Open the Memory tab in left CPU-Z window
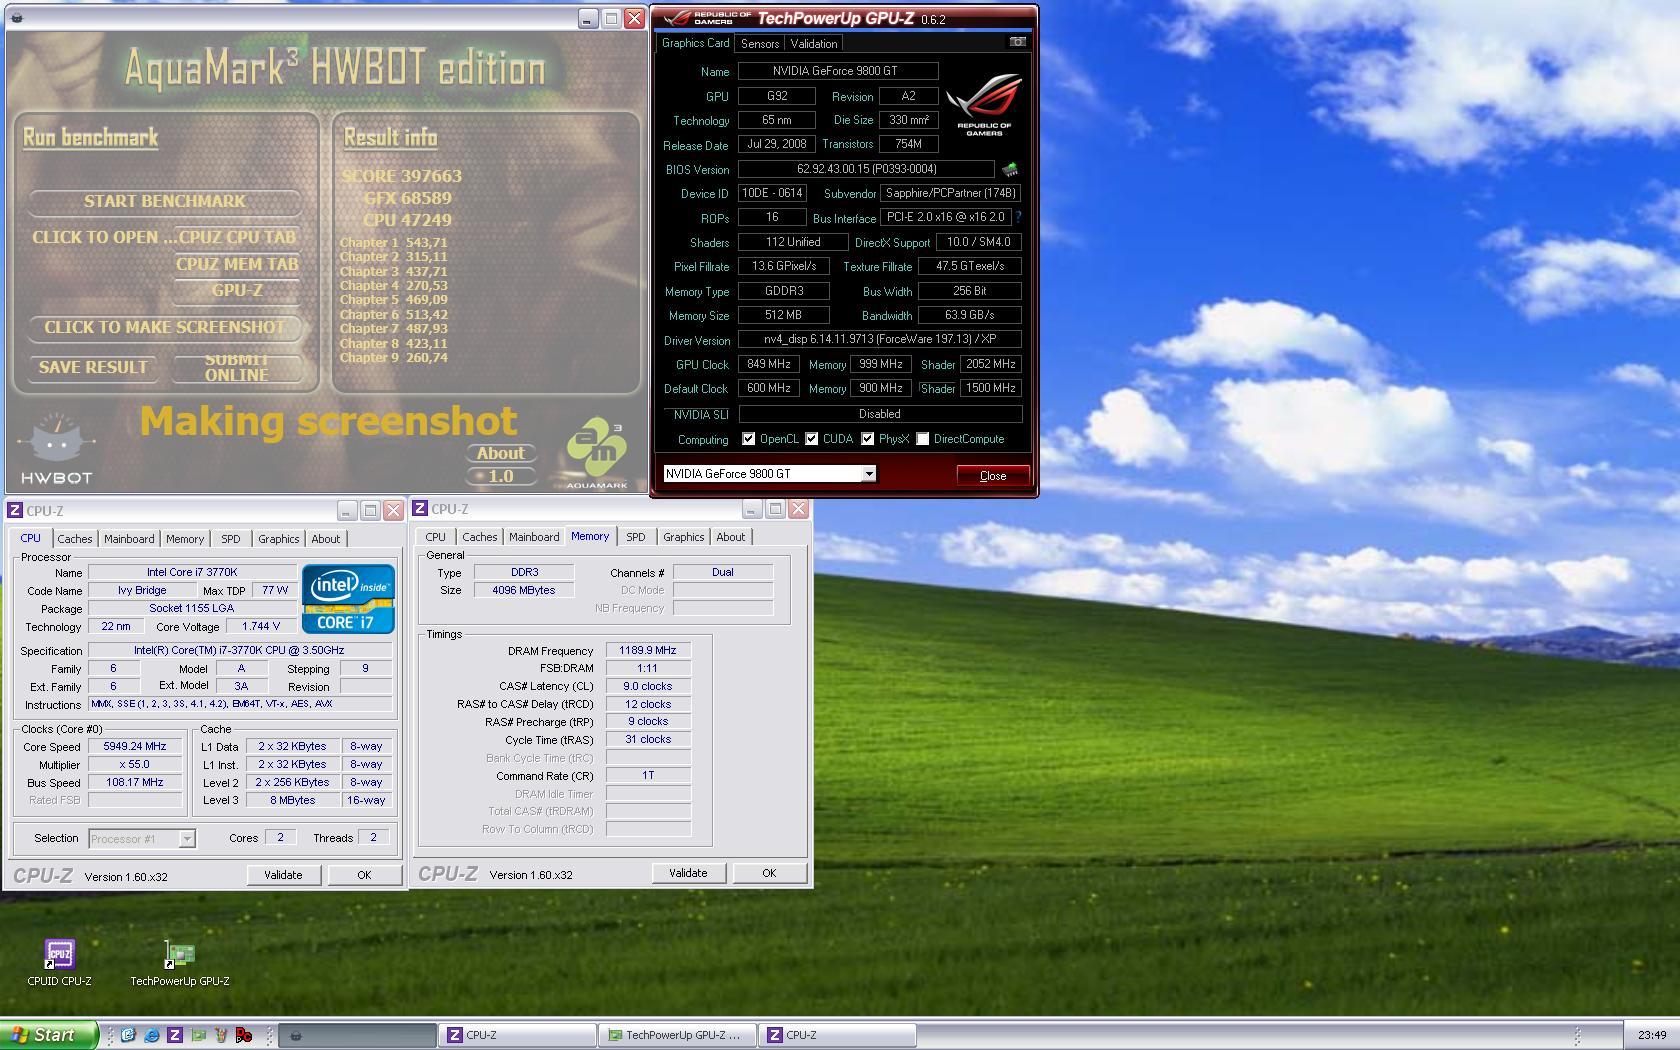This screenshot has height=1050, width=1680. pos(185,539)
